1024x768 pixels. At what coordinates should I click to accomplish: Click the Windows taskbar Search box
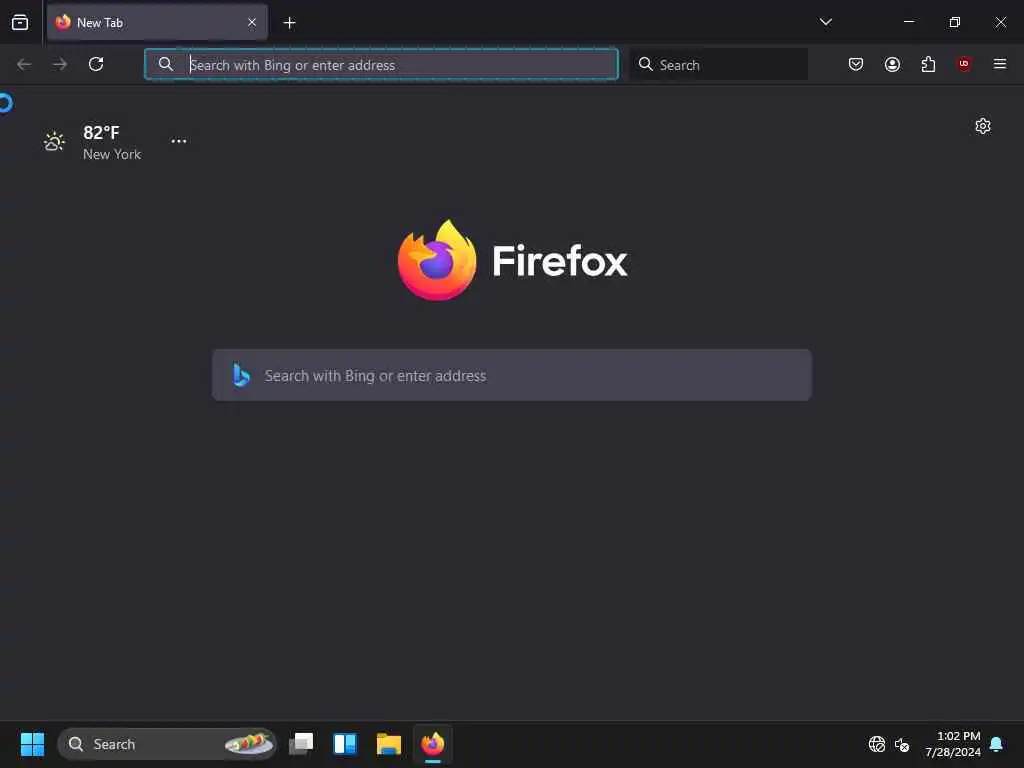pos(167,744)
